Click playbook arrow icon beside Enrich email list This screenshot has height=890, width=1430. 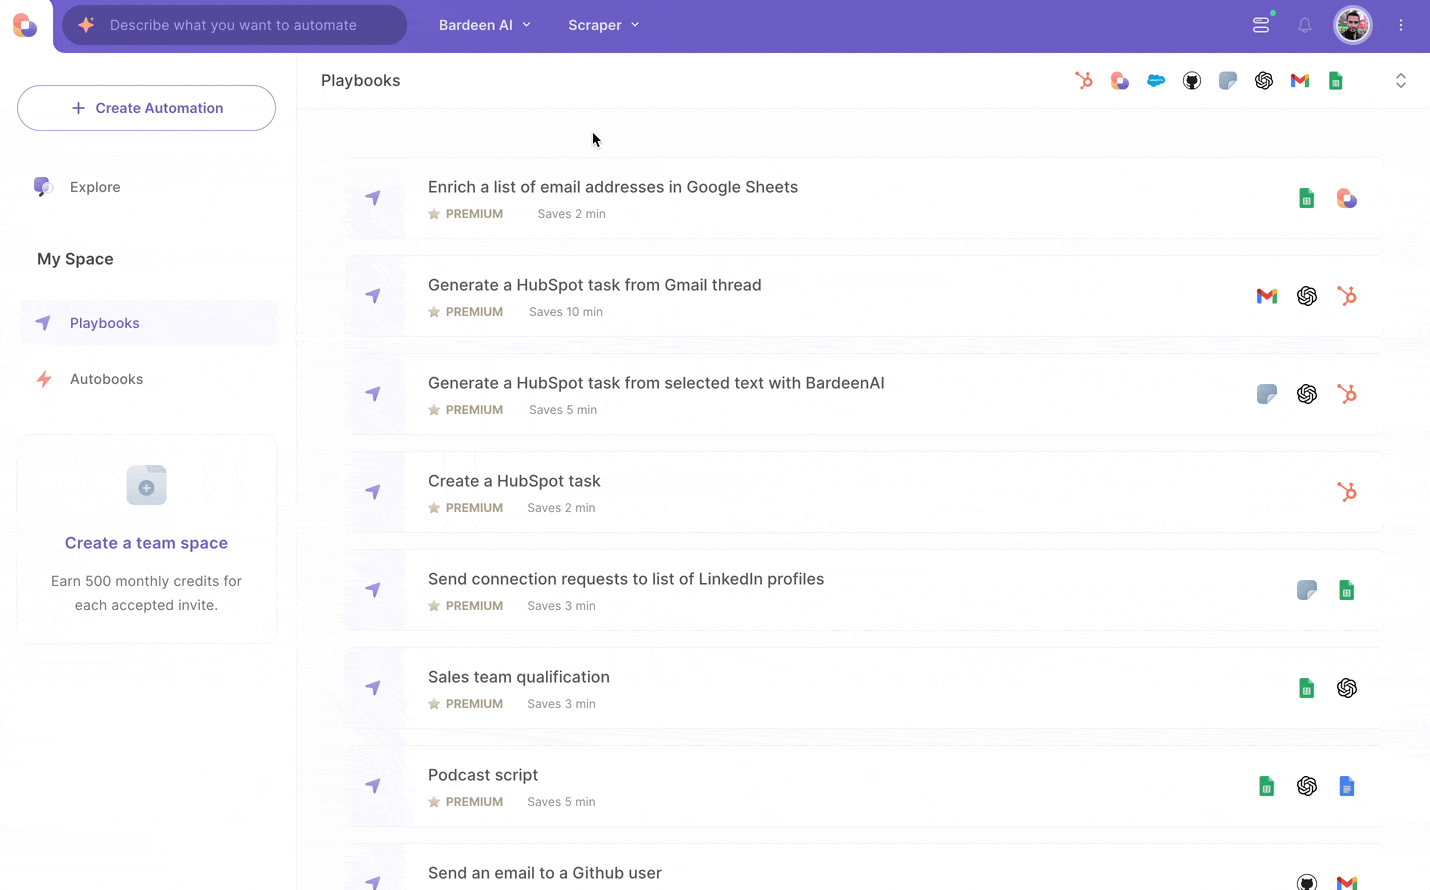pos(374,198)
